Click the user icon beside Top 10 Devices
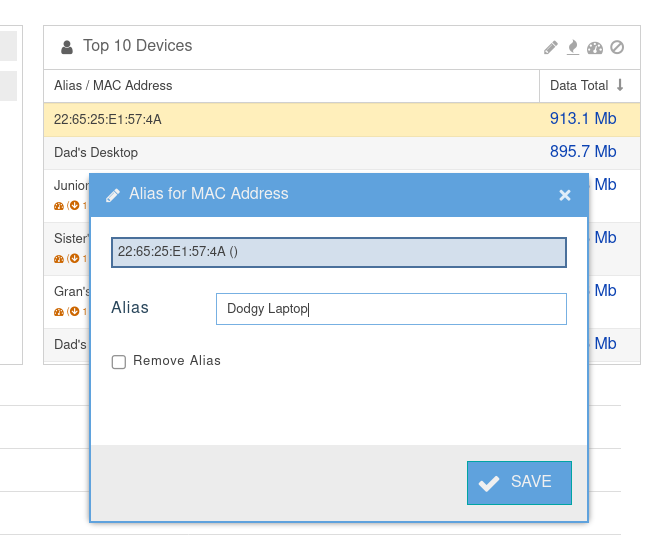Screen dimensions: 647x536 click(x=67, y=47)
